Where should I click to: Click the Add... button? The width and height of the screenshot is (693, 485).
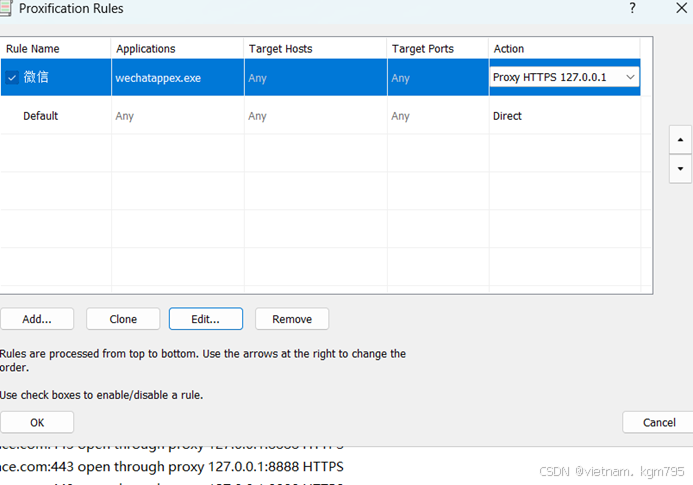37,319
